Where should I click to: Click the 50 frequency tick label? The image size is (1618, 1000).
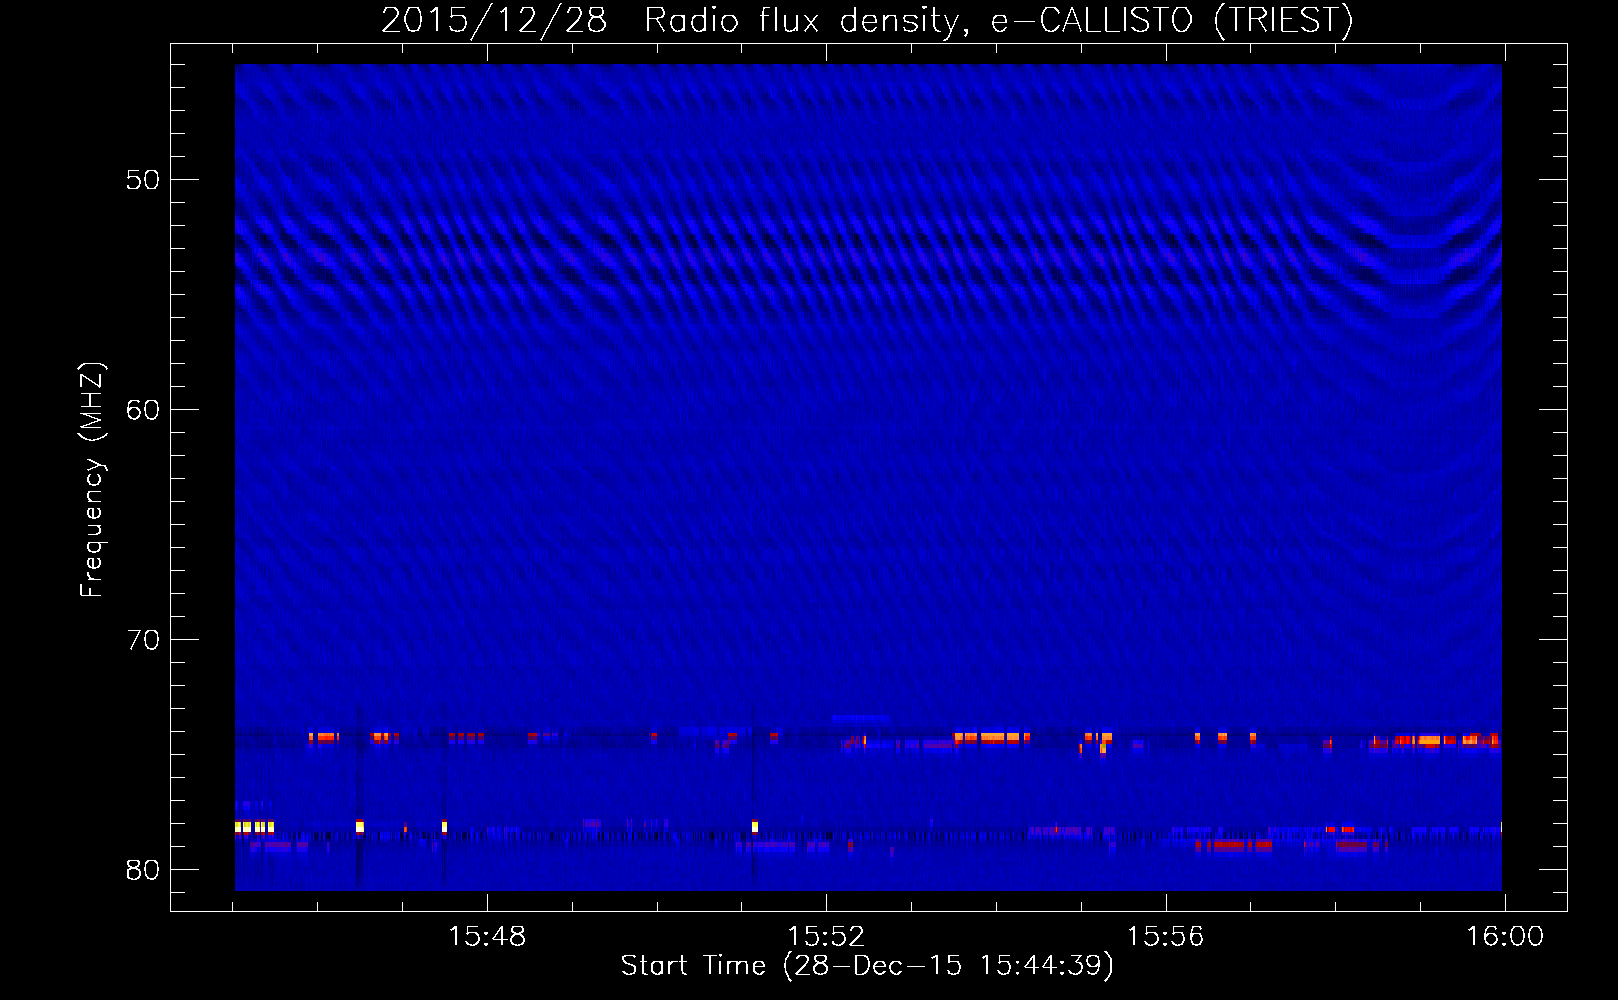pyautogui.click(x=142, y=180)
